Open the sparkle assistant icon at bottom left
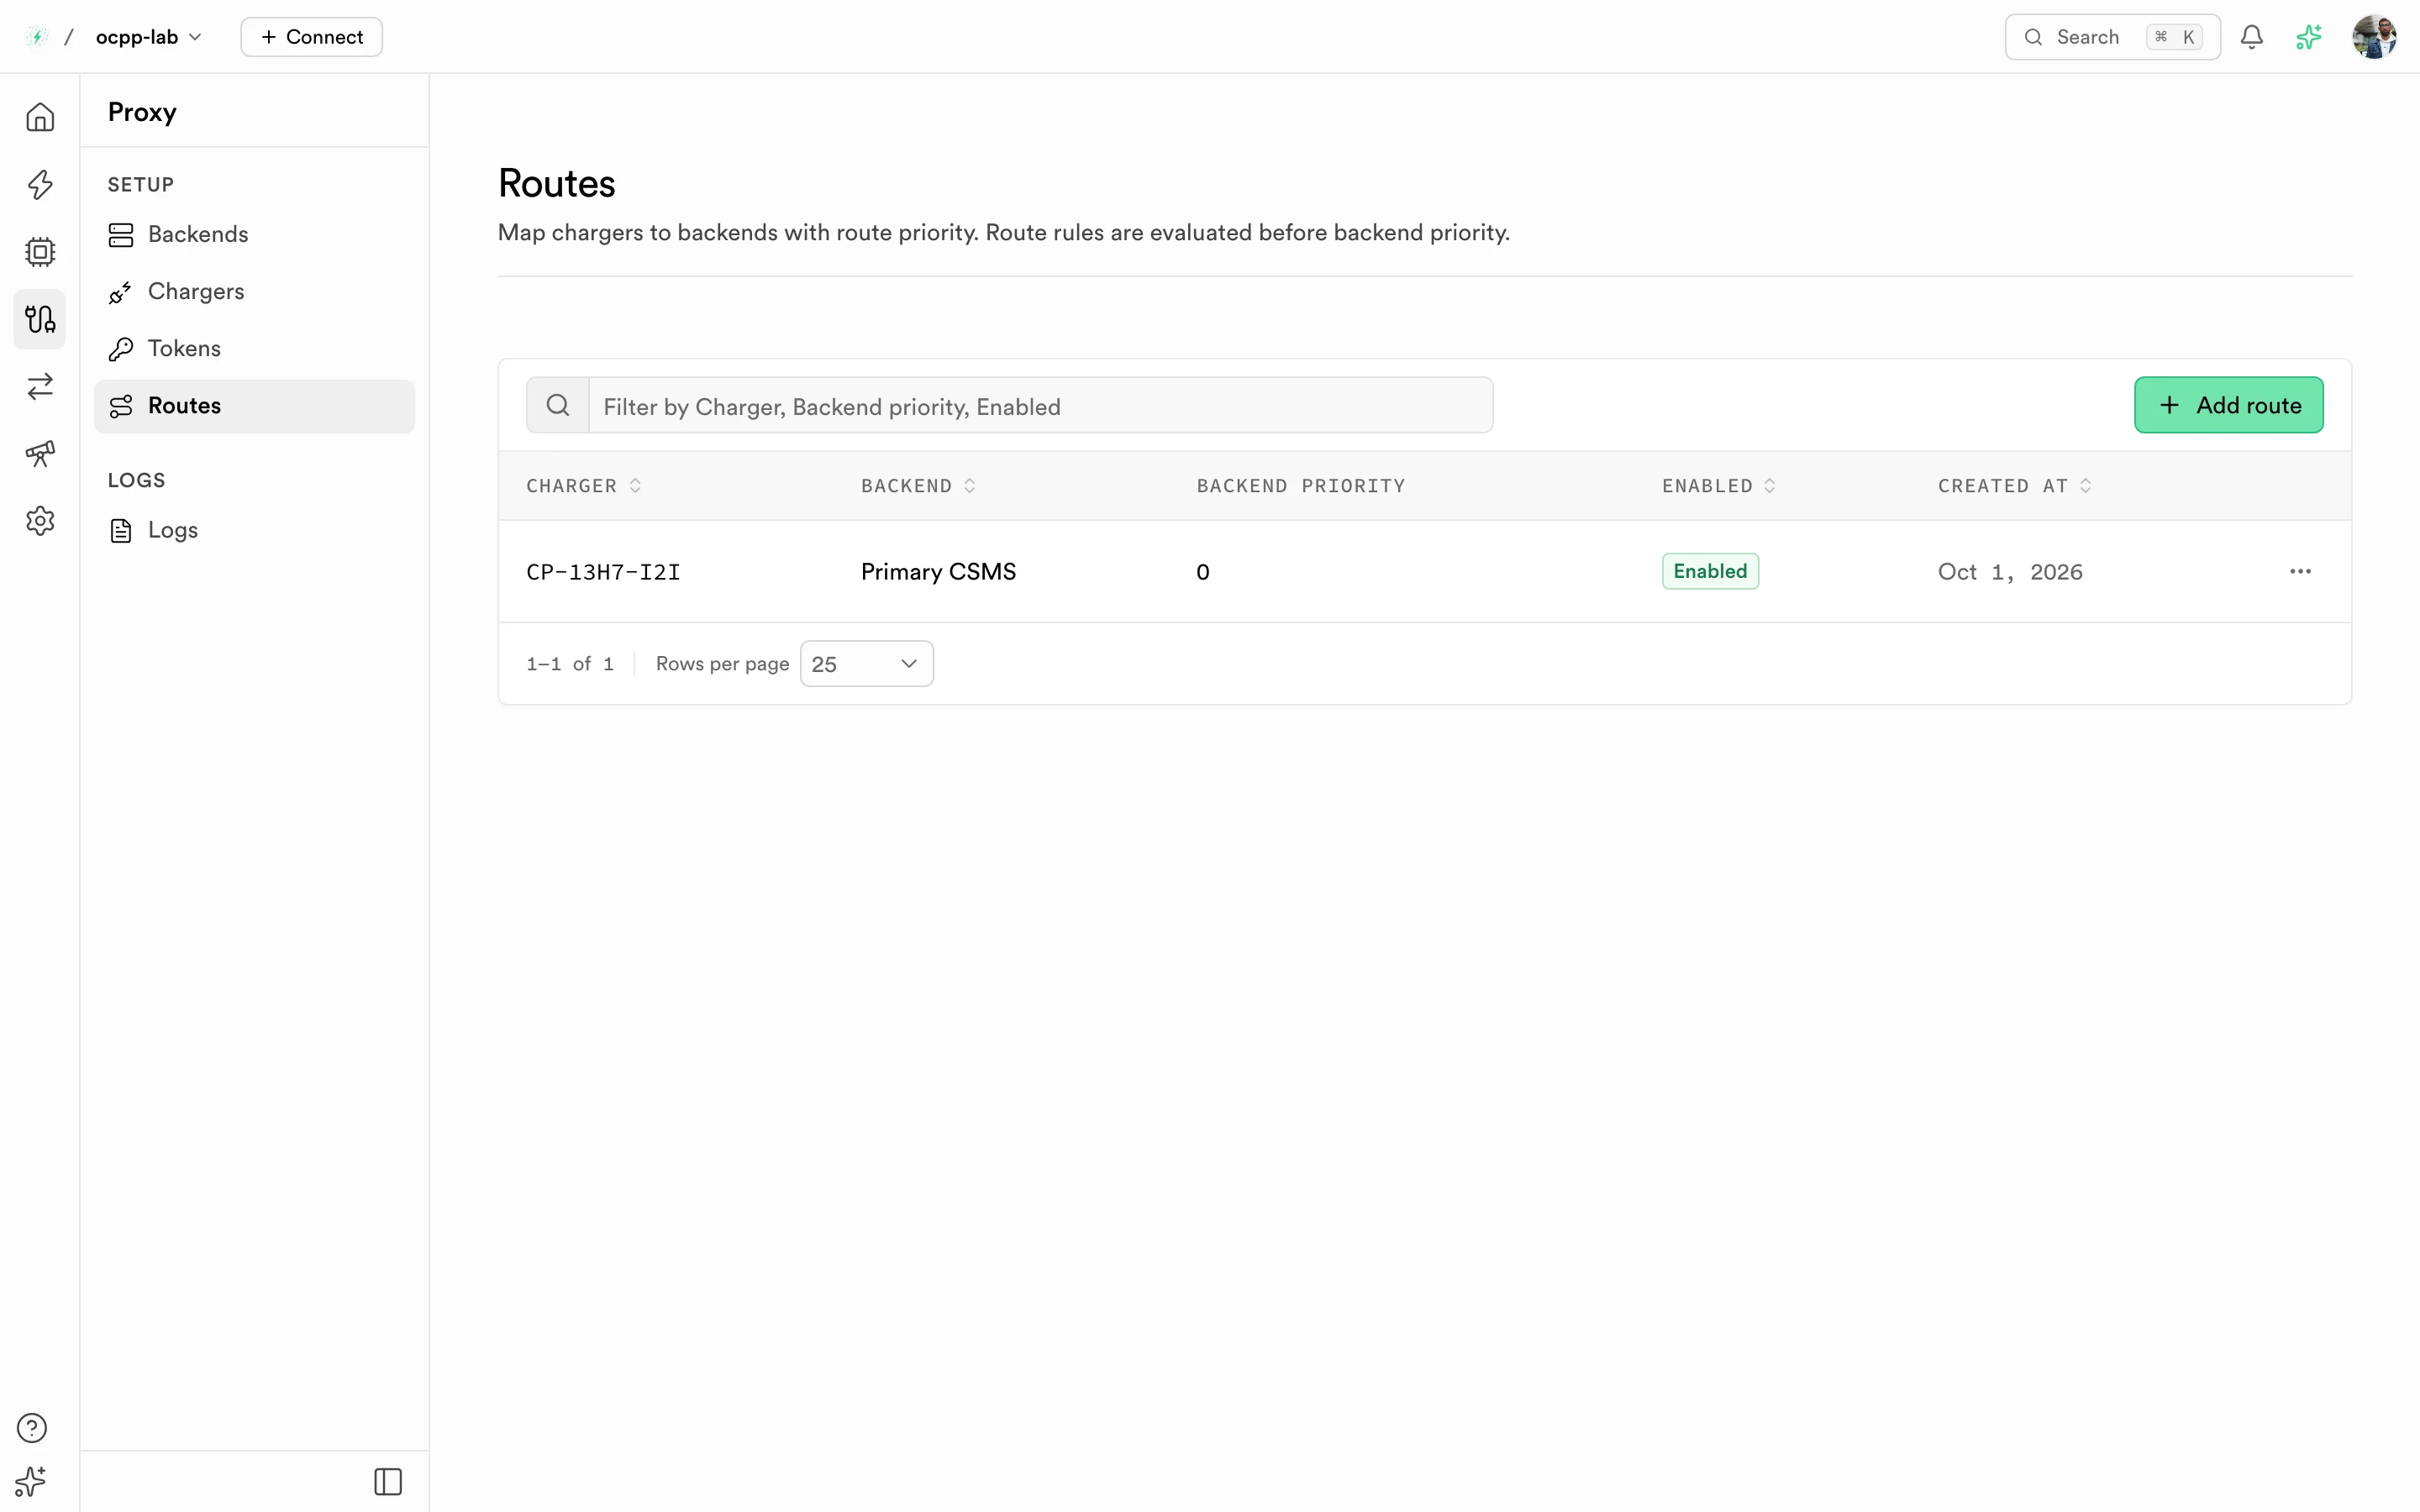2420x1512 pixels. 31,1481
